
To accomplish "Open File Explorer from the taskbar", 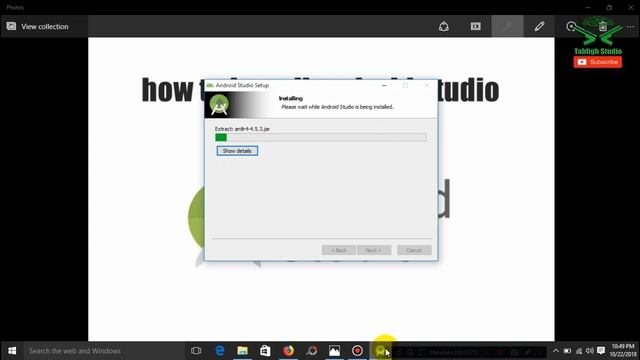I will point(242,351).
